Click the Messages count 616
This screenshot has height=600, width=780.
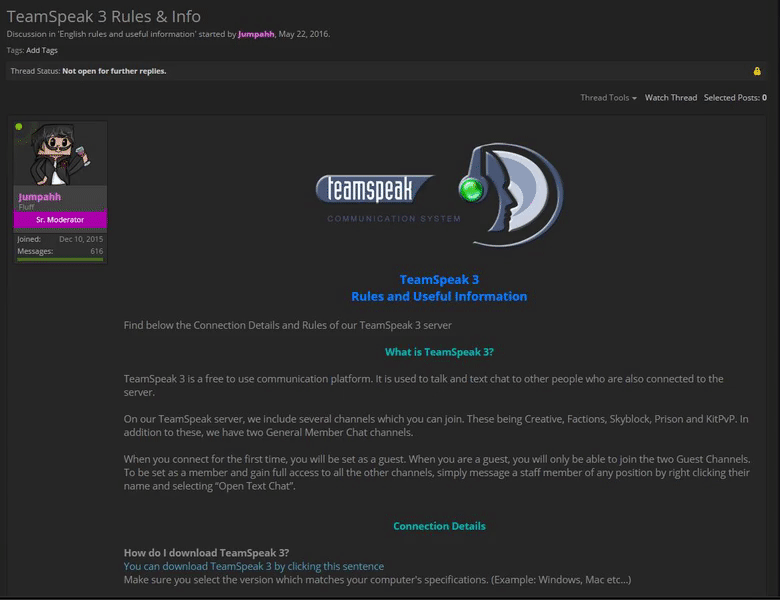[97, 251]
